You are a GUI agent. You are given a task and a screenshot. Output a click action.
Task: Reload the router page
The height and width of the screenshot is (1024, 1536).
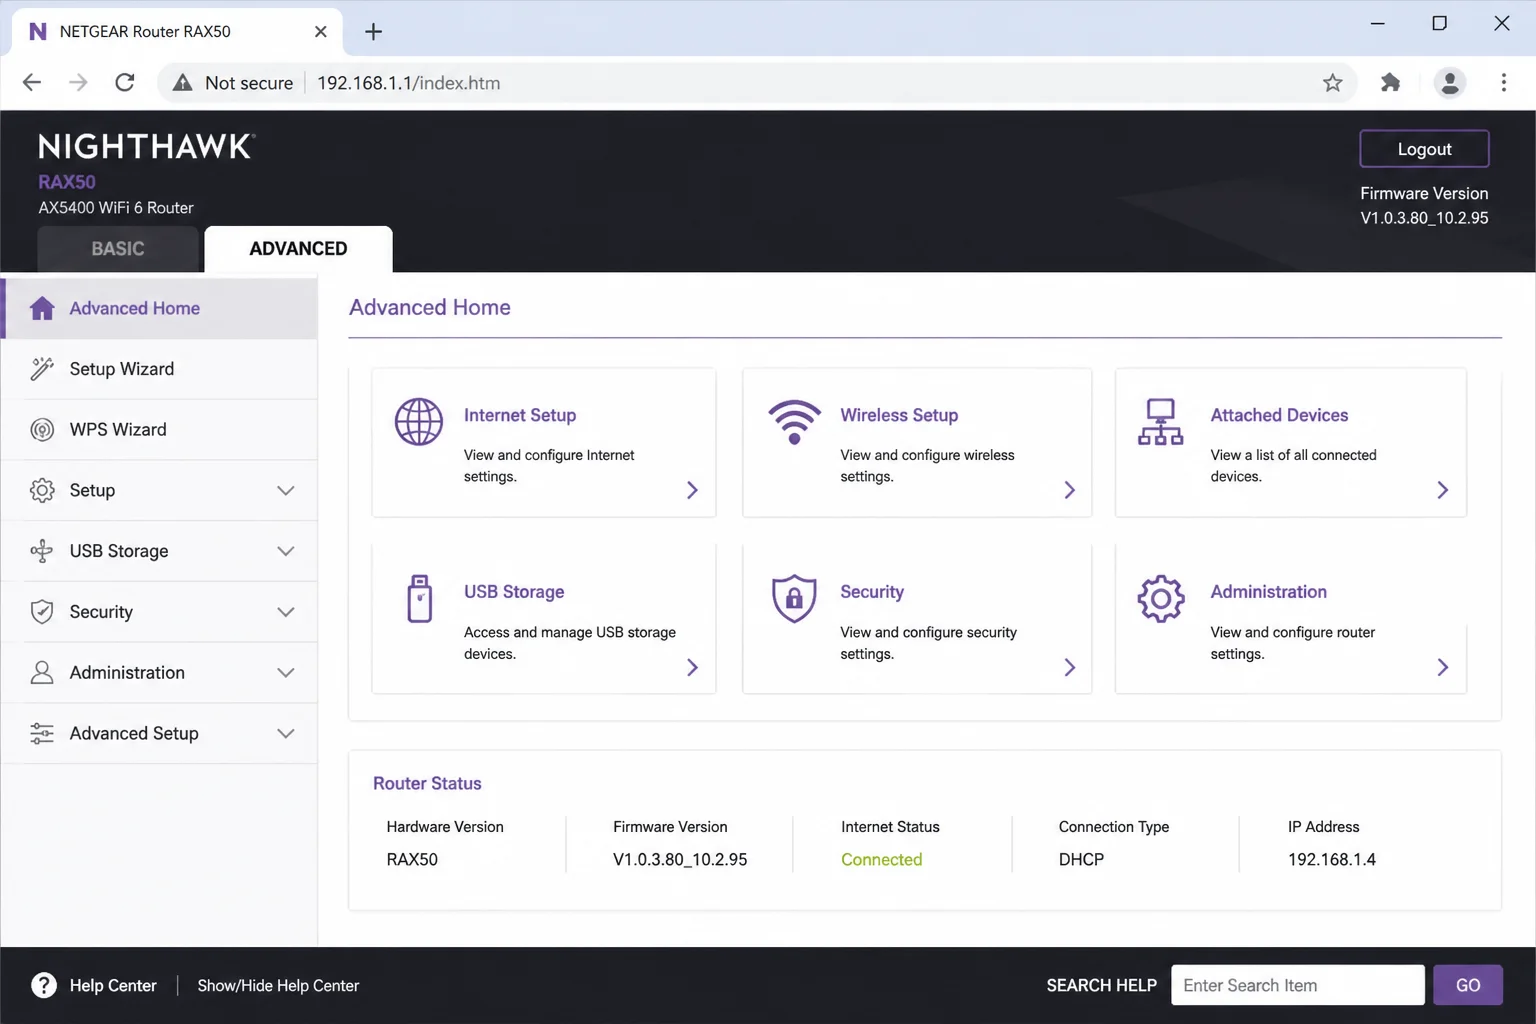[x=125, y=83]
